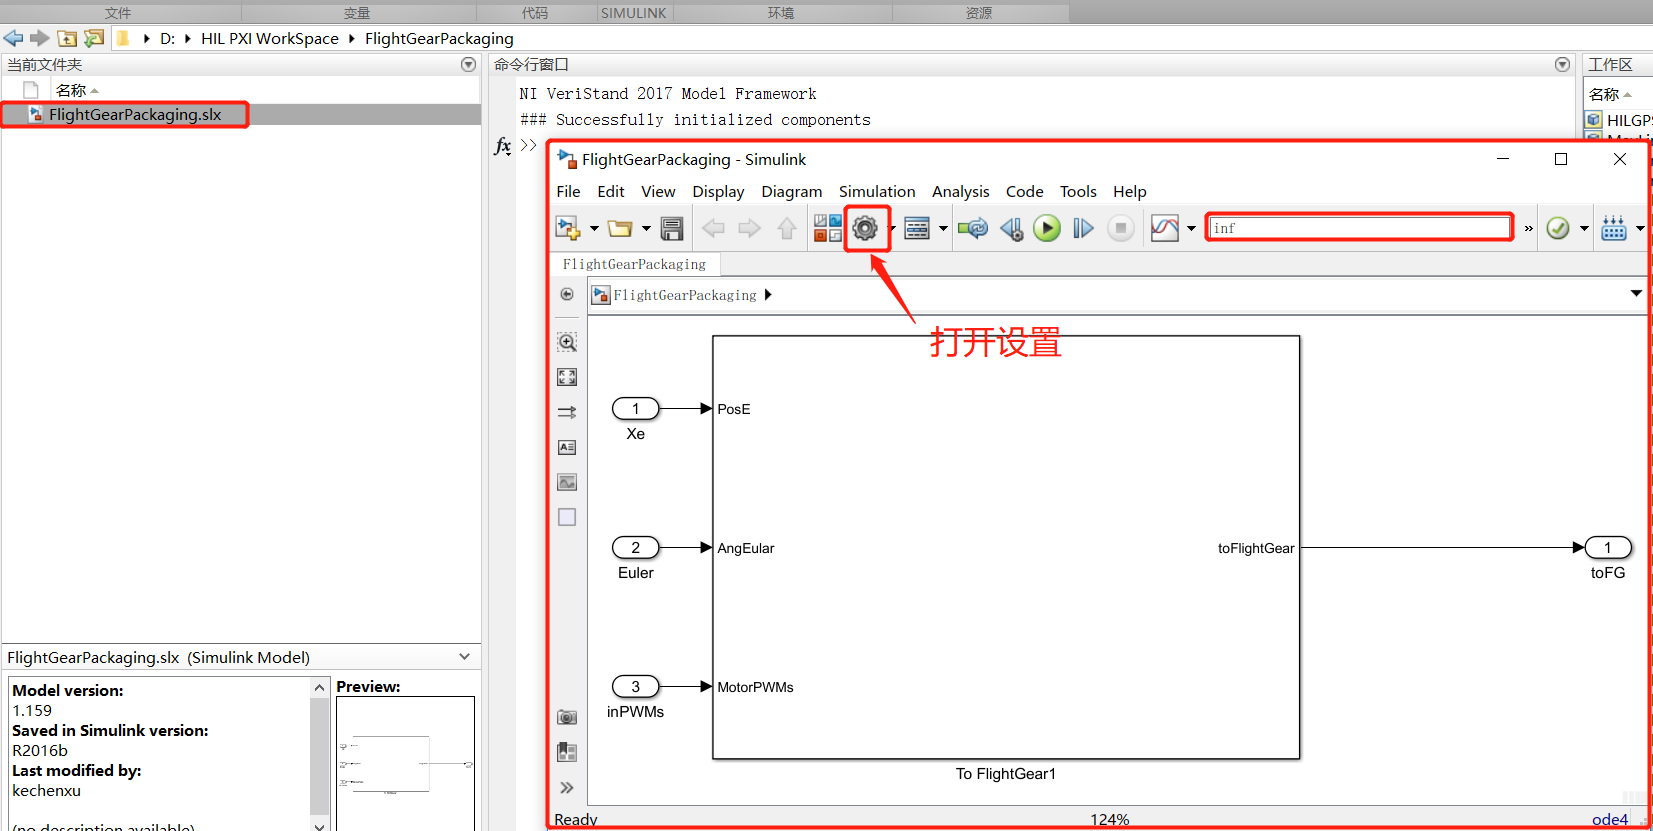1653x831 pixels.
Task: Save the Simulink model
Action: pyautogui.click(x=672, y=228)
